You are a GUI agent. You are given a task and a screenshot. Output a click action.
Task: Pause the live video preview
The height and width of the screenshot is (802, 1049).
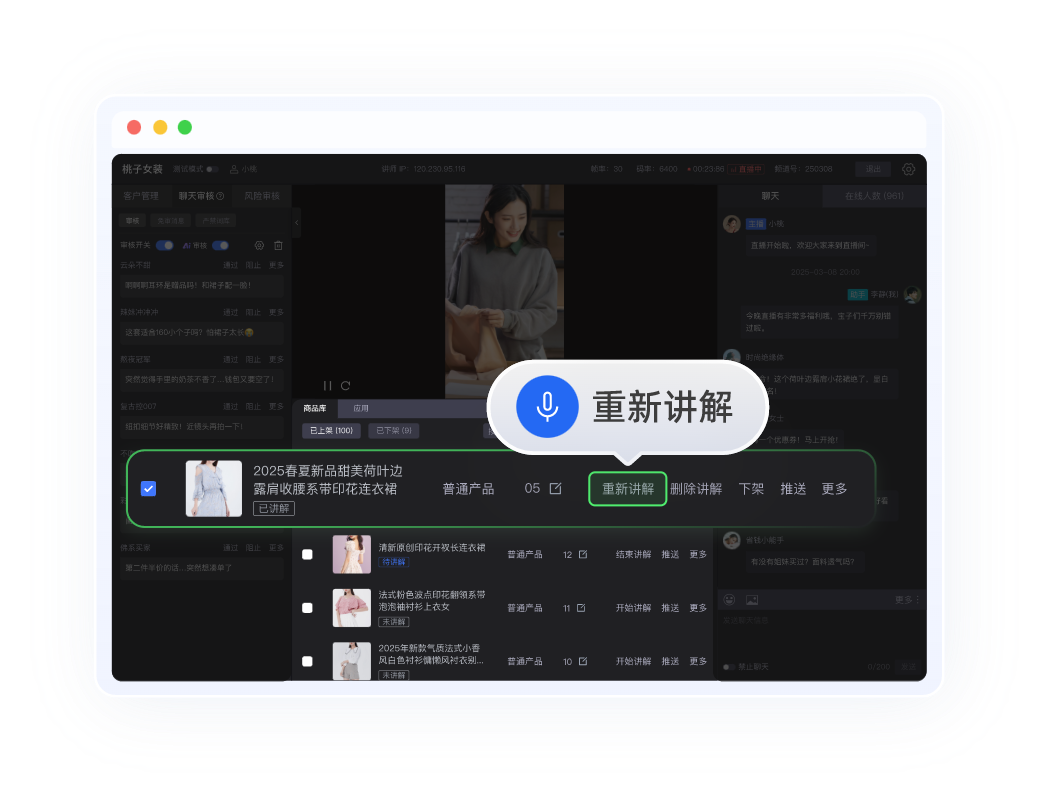coord(327,385)
